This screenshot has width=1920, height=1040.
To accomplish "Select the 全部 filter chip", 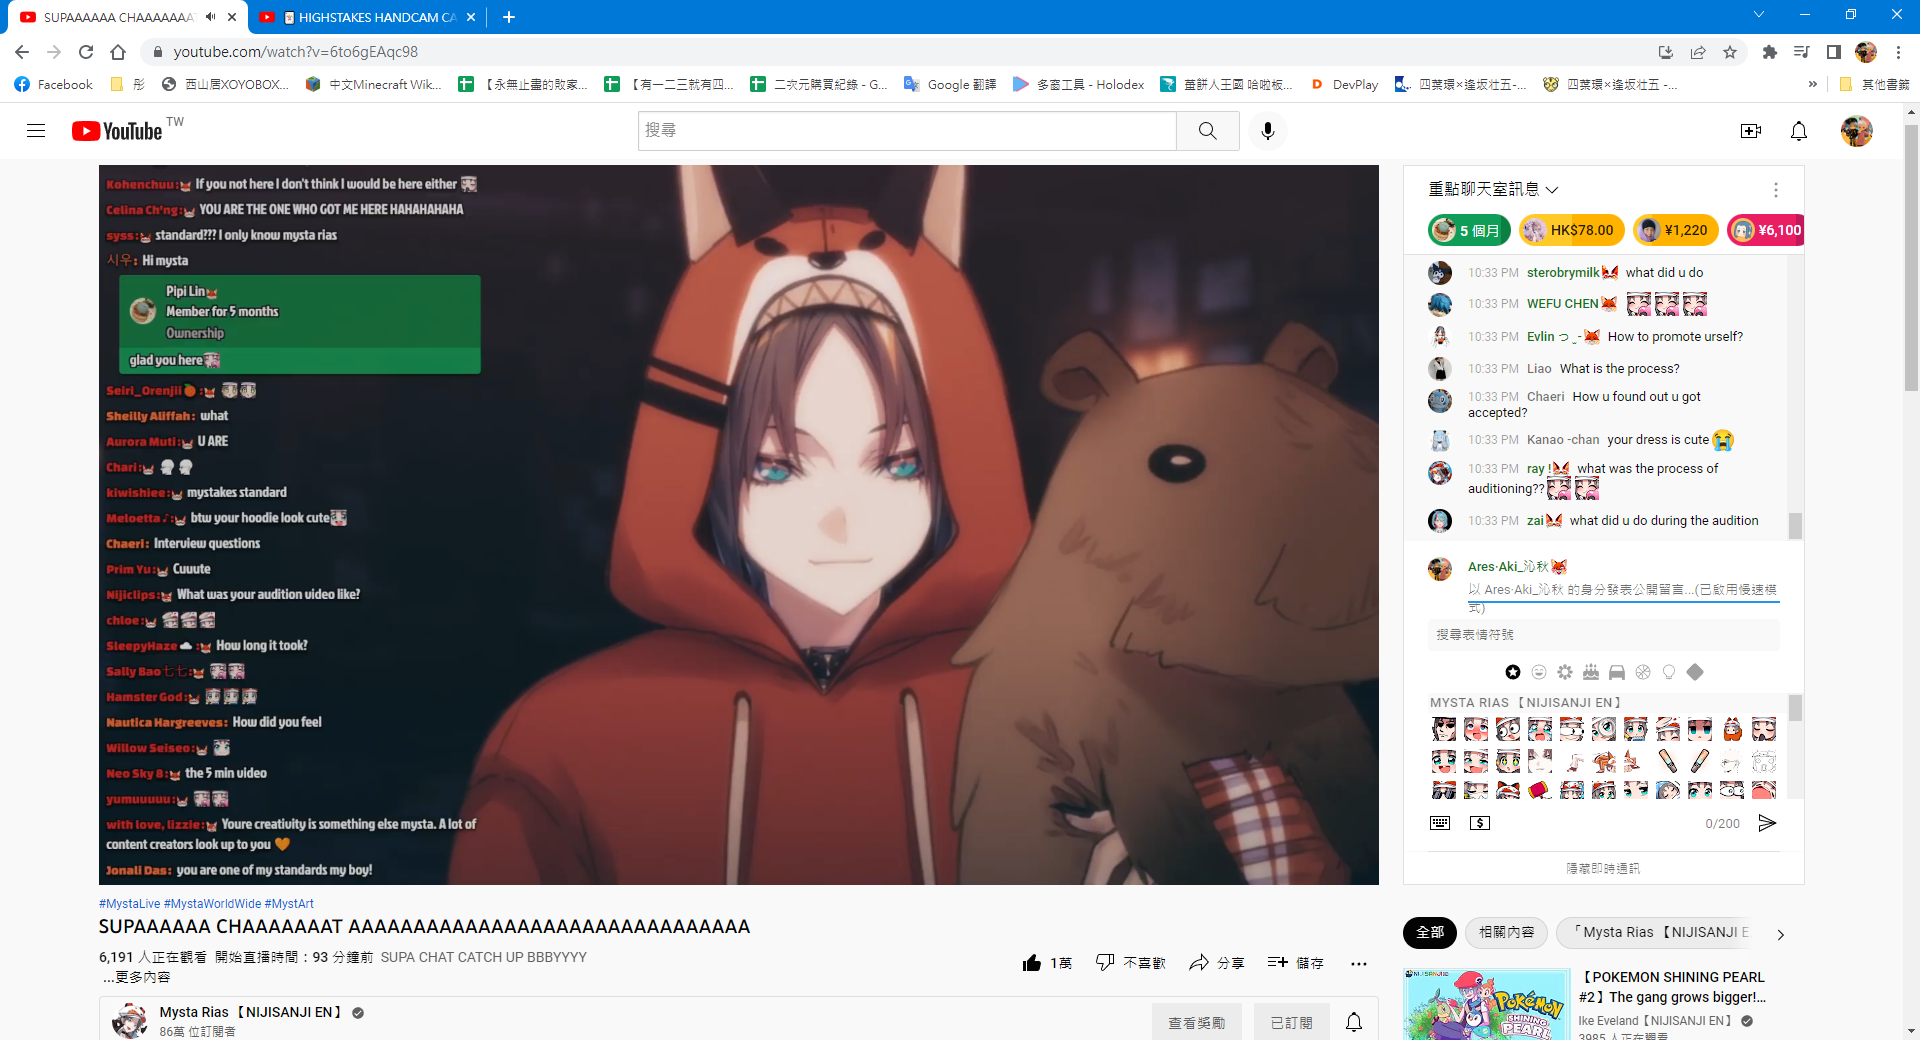I will tap(1430, 932).
